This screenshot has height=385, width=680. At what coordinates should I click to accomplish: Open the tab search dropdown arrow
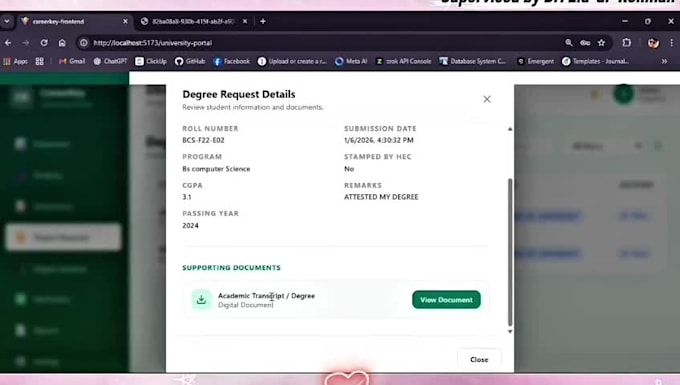pos(7,21)
